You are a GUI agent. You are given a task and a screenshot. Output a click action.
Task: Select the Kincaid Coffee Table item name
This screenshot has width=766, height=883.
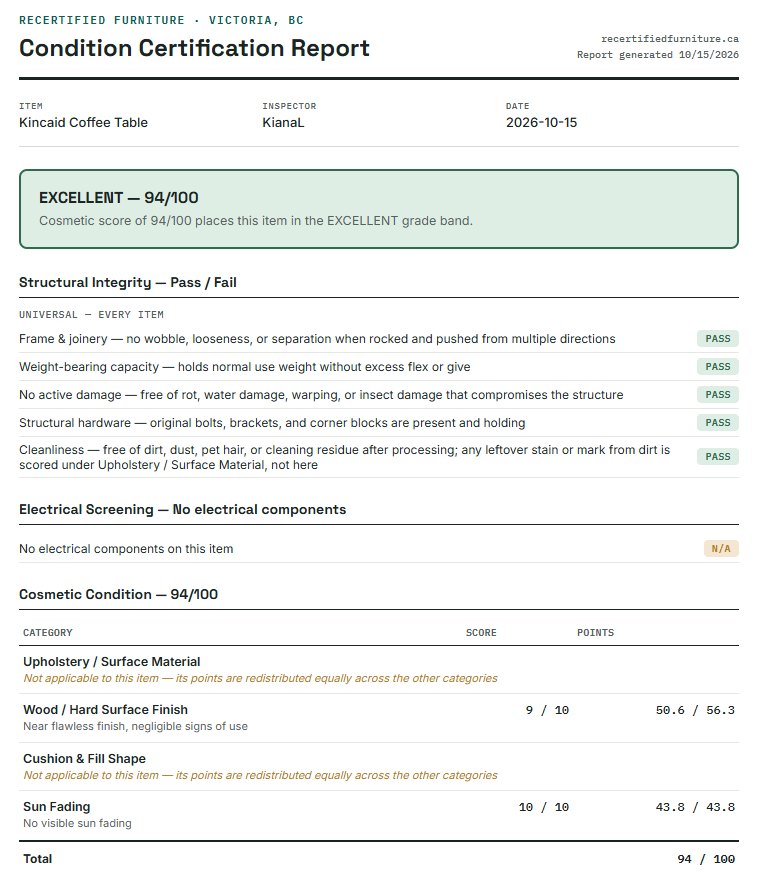pyautogui.click(x=83, y=123)
